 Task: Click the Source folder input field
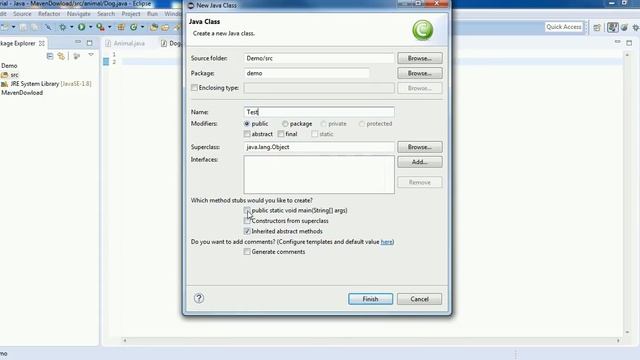[319, 58]
